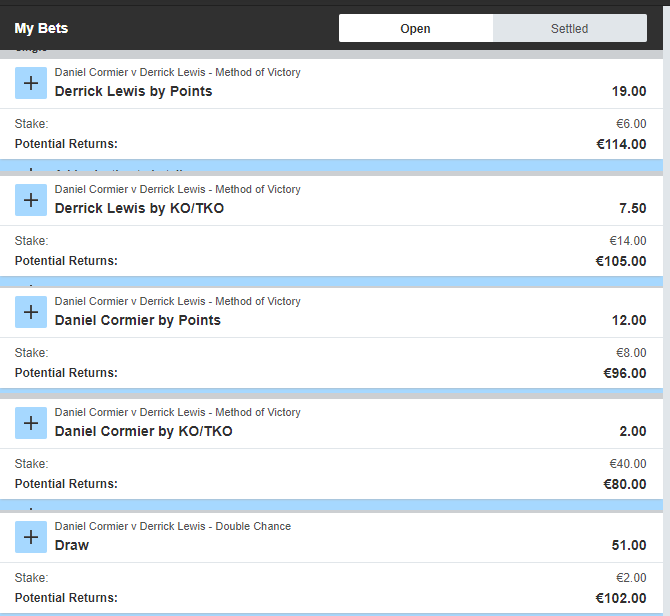The height and width of the screenshot is (616, 670).
Task: Expand the Derrick Lewis by Points bet
Action: click(x=31, y=83)
